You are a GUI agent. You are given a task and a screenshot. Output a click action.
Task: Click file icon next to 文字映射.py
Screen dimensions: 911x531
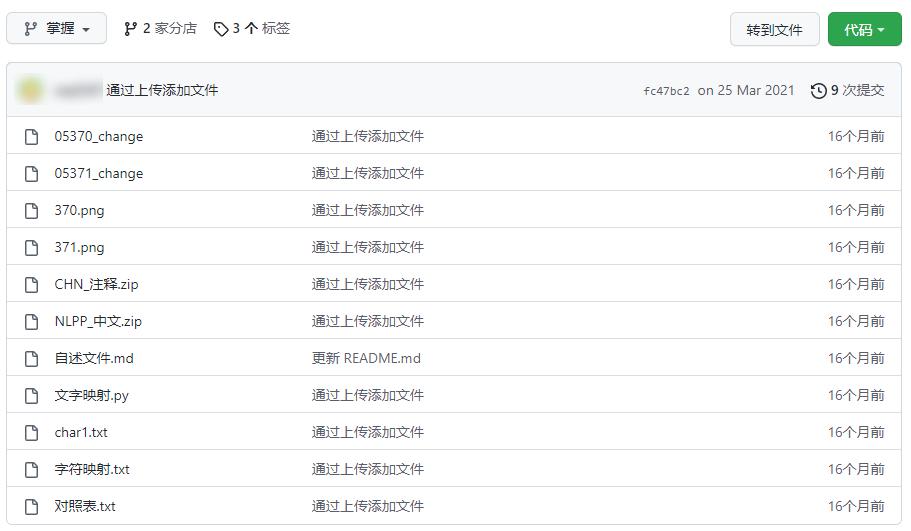point(32,395)
